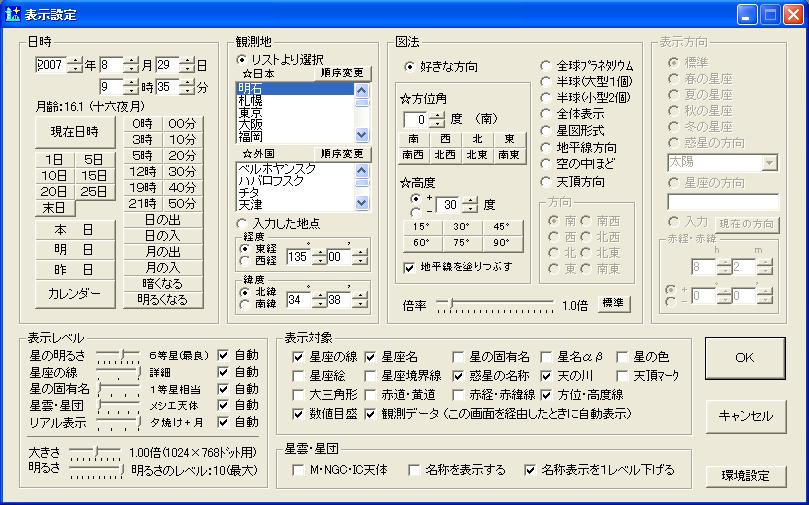Select 全球プラネタリウム projection option
The height and width of the screenshot is (505, 809).
point(546,66)
